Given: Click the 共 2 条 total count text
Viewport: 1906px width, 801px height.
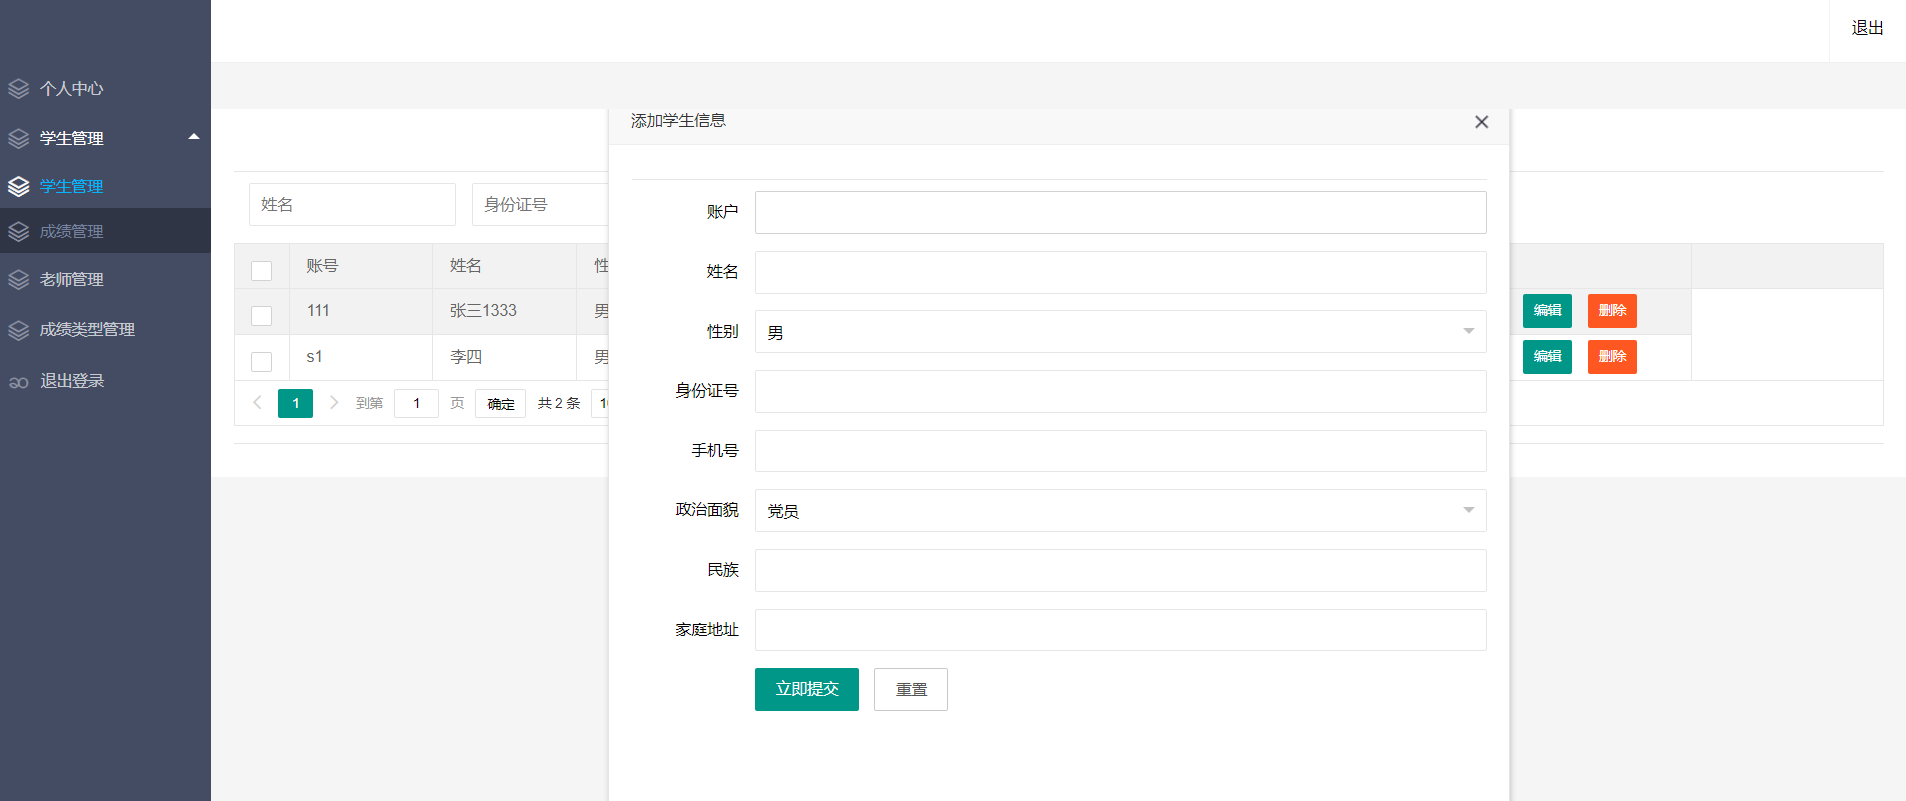Looking at the screenshot, I should coord(559,403).
